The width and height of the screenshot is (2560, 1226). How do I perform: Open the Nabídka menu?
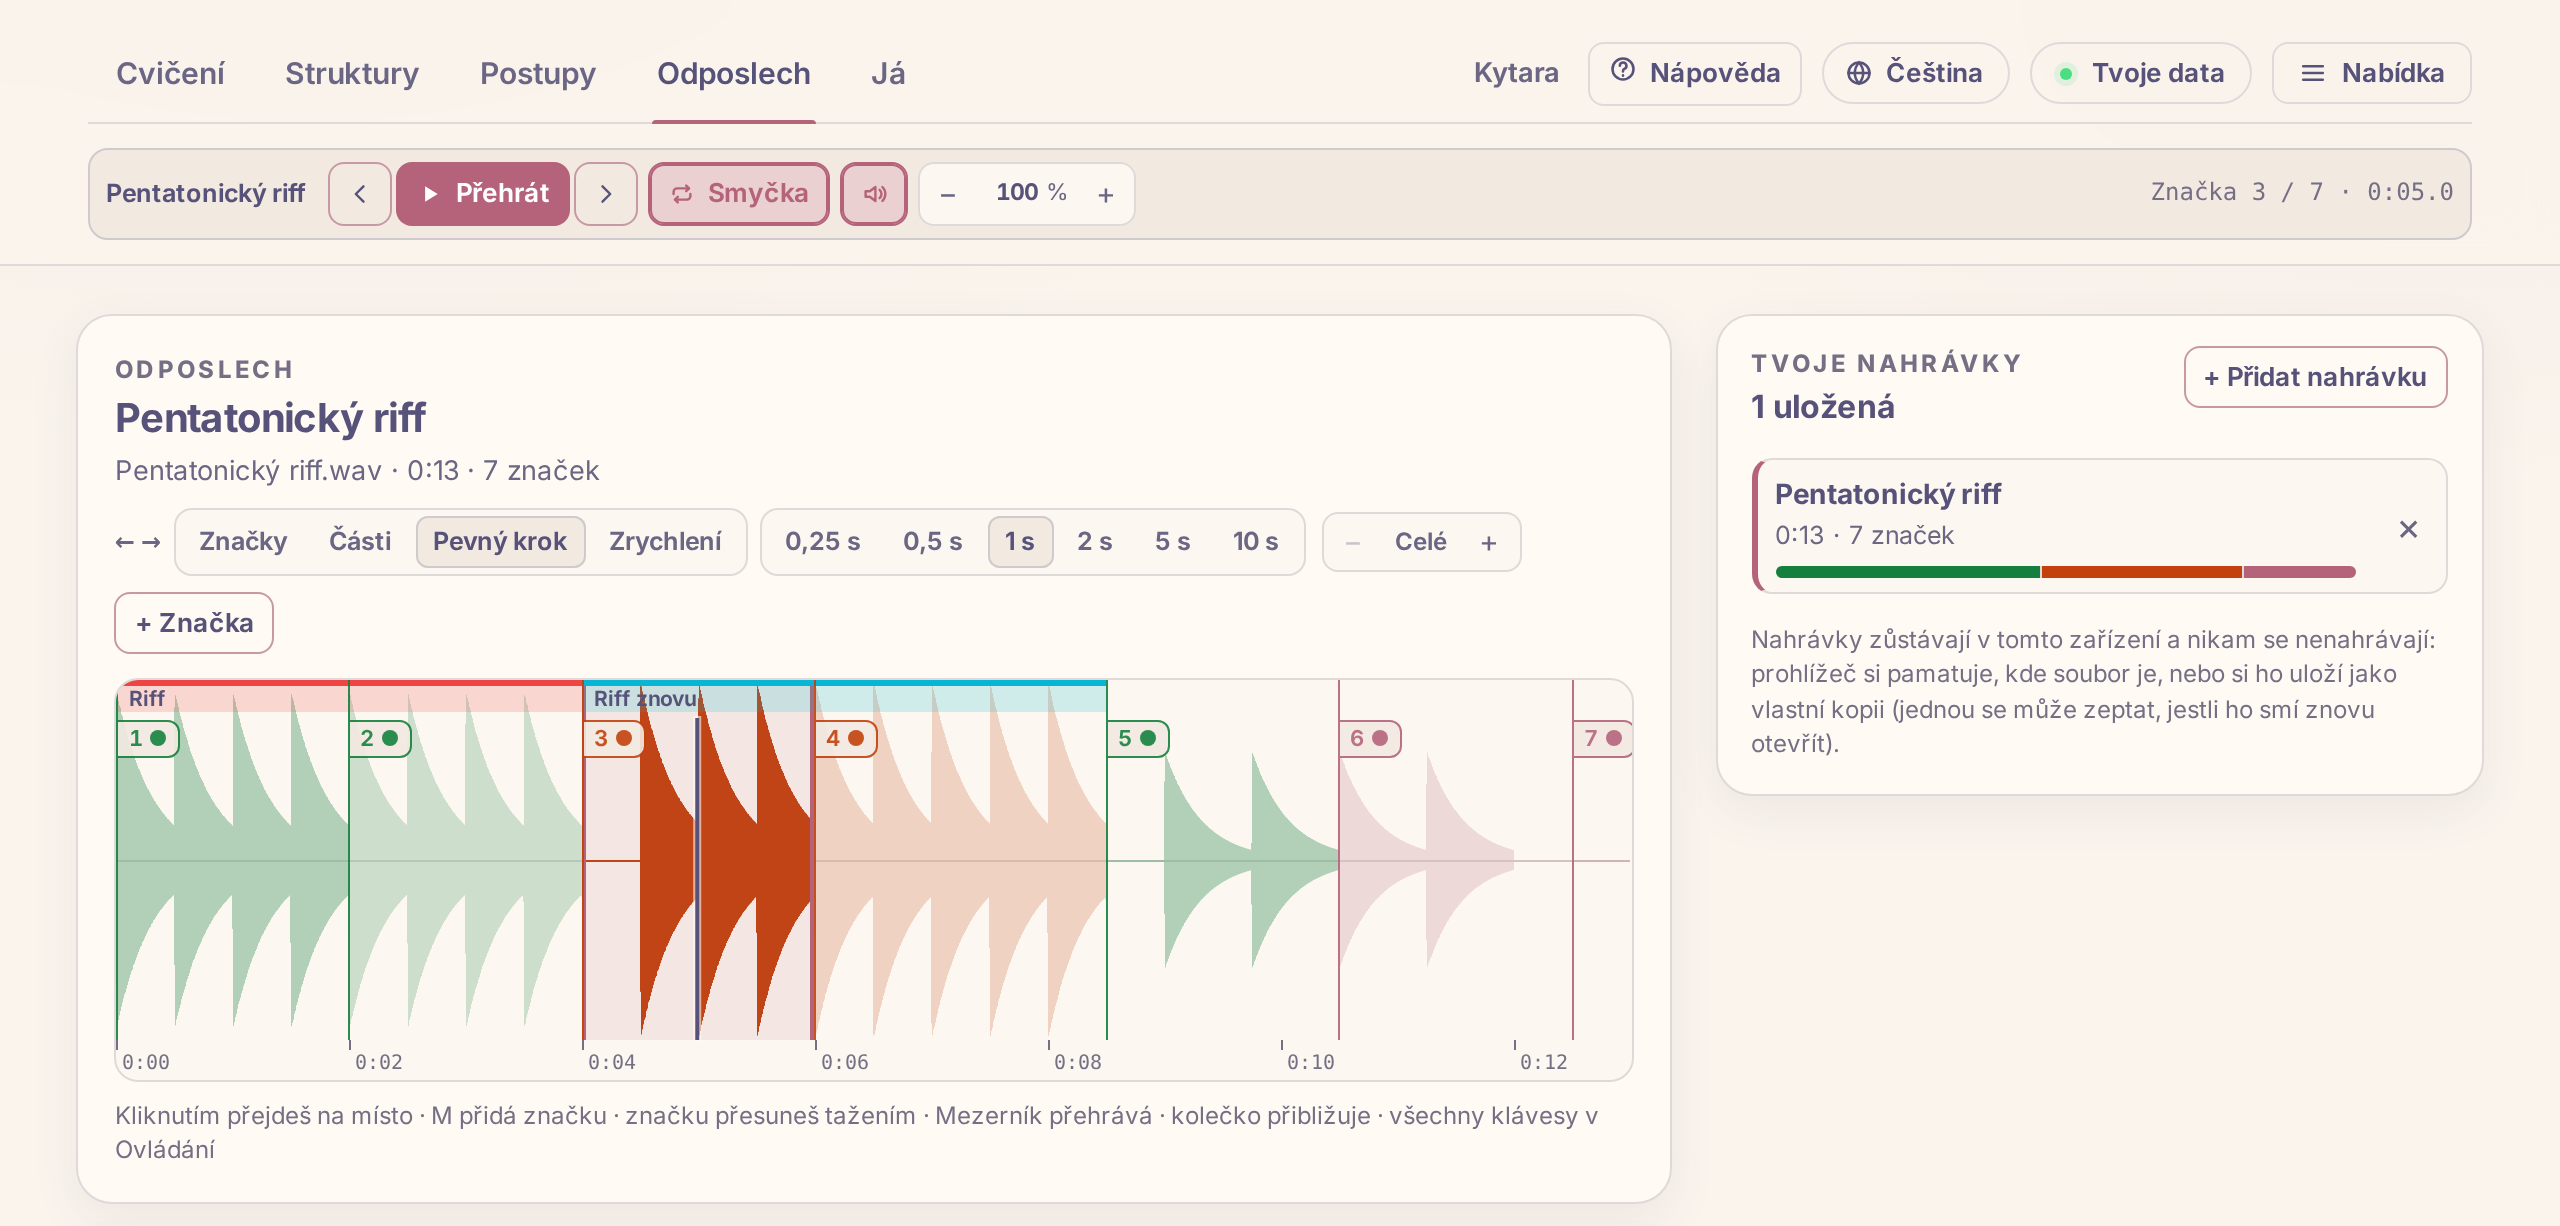point(2372,73)
